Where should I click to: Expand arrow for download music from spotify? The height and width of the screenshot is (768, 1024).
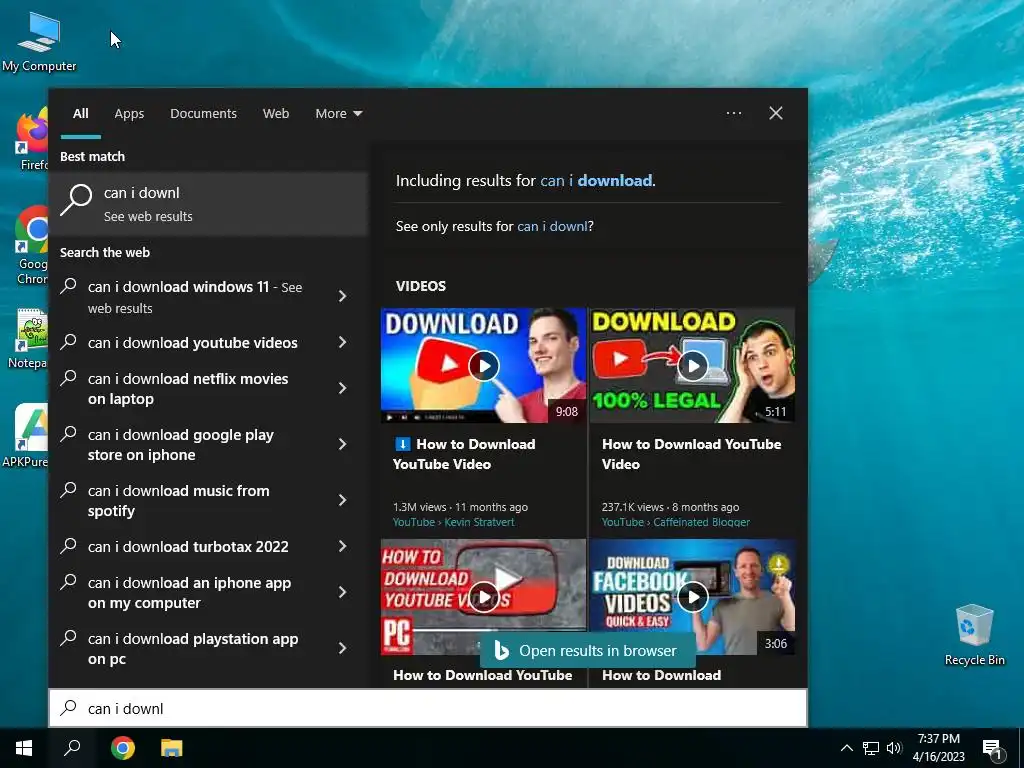343,500
